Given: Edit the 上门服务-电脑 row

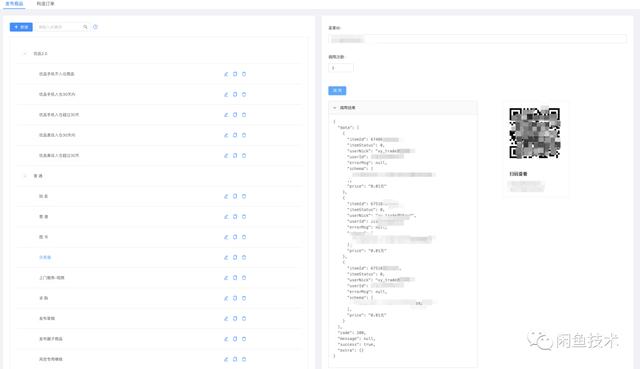Looking at the screenshot, I should click(x=226, y=278).
